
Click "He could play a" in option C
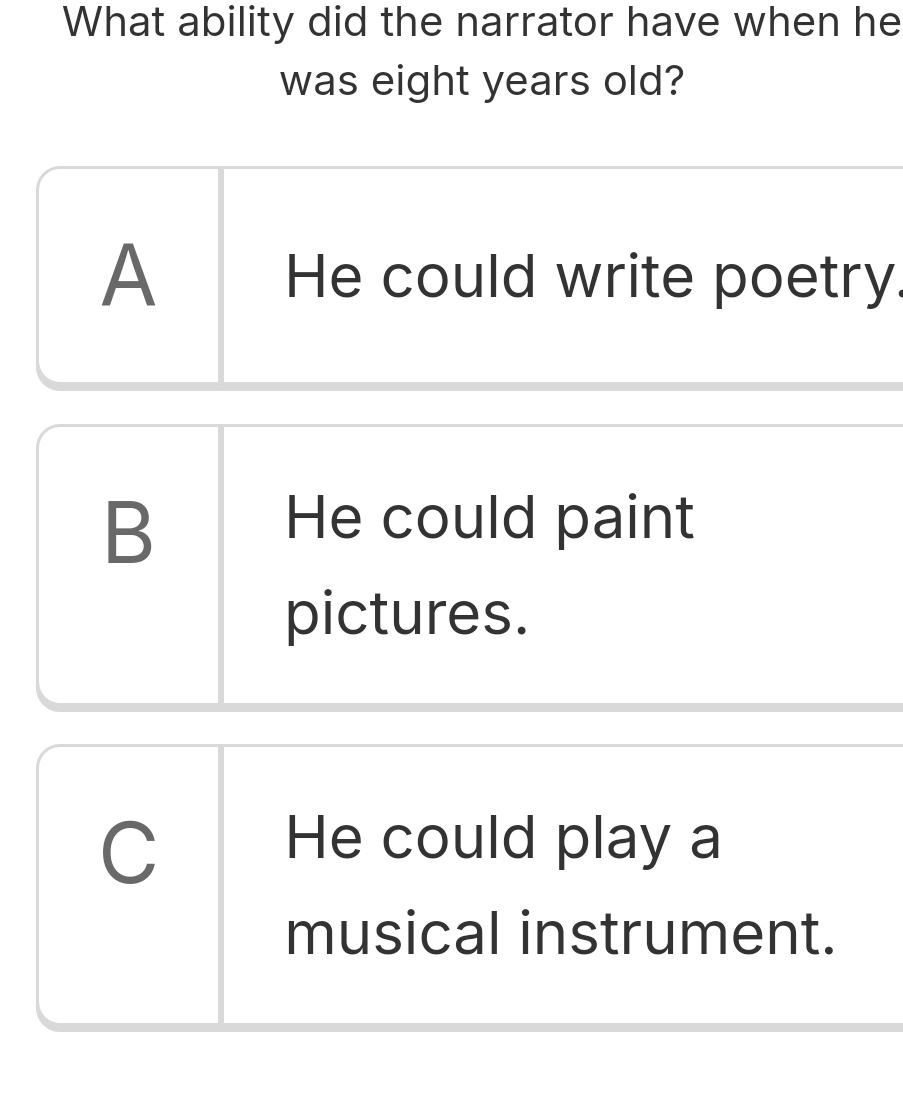(x=503, y=837)
